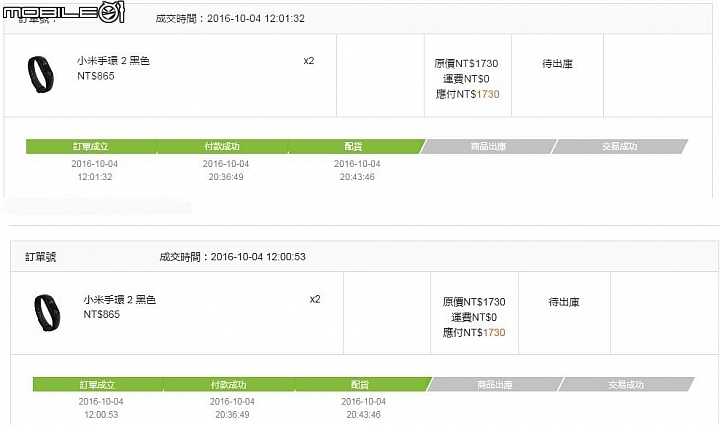Click the Mobile01 logo watermark

click(x=63, y=11)
